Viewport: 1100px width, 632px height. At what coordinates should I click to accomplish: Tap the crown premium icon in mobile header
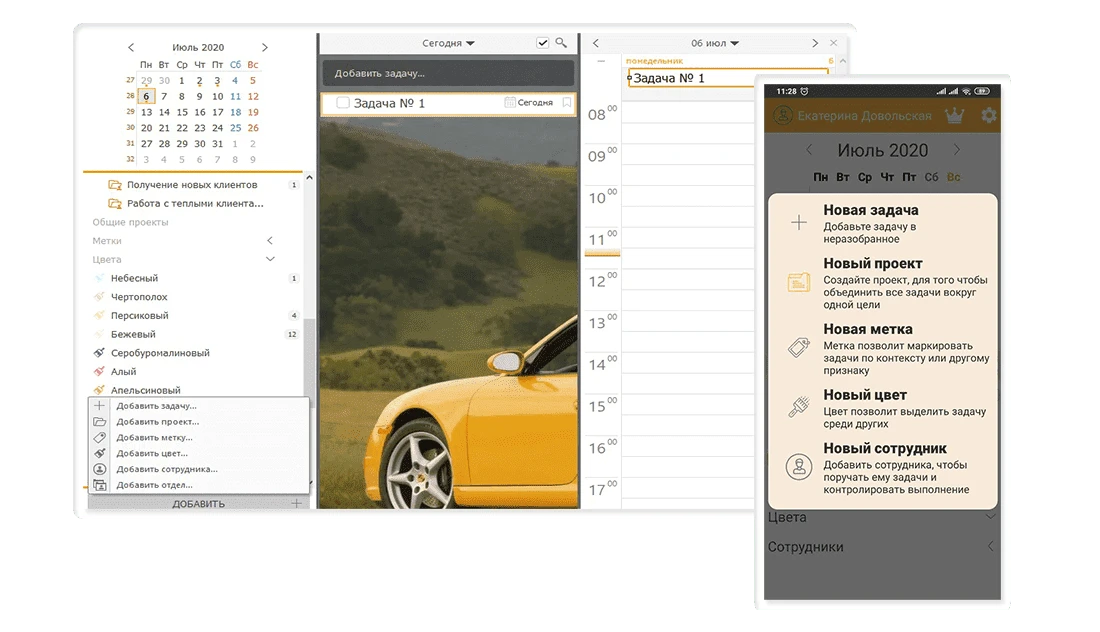coord(954,116)
